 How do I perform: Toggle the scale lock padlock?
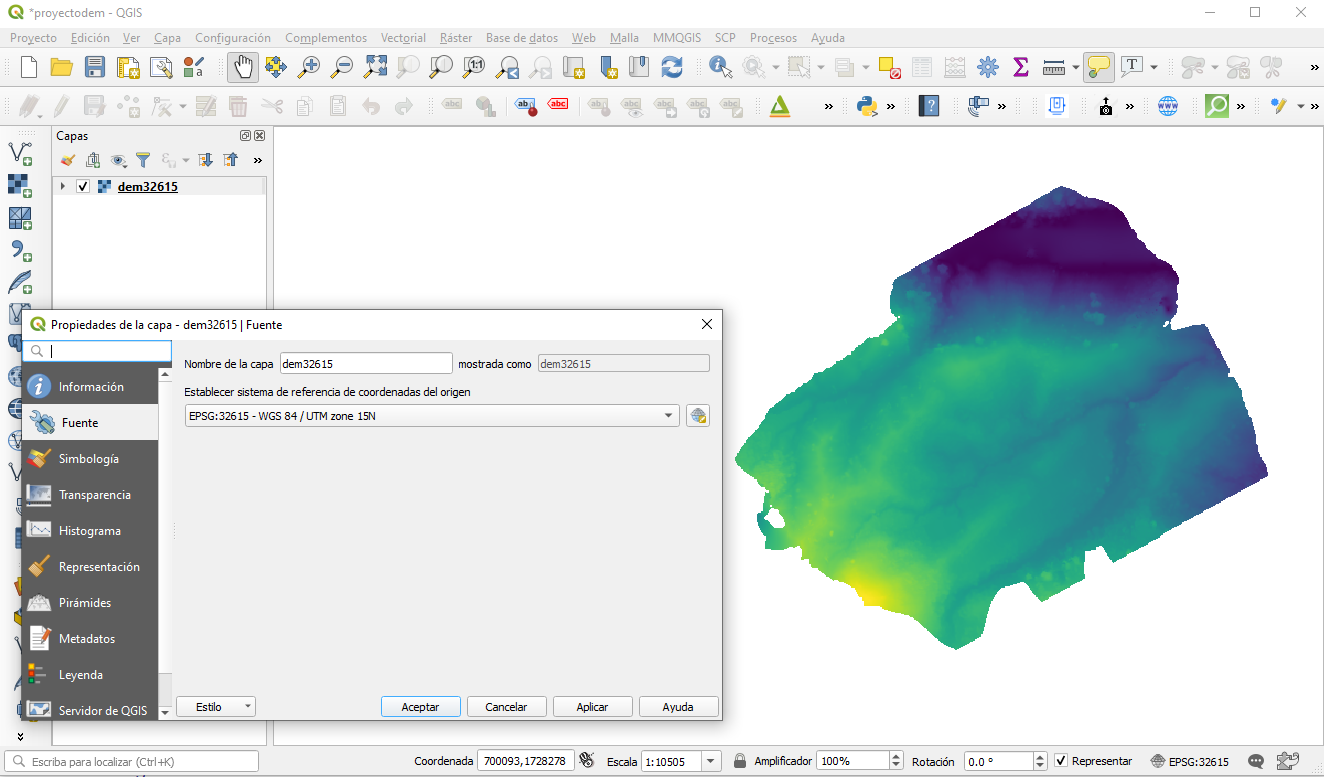point(738,761)
